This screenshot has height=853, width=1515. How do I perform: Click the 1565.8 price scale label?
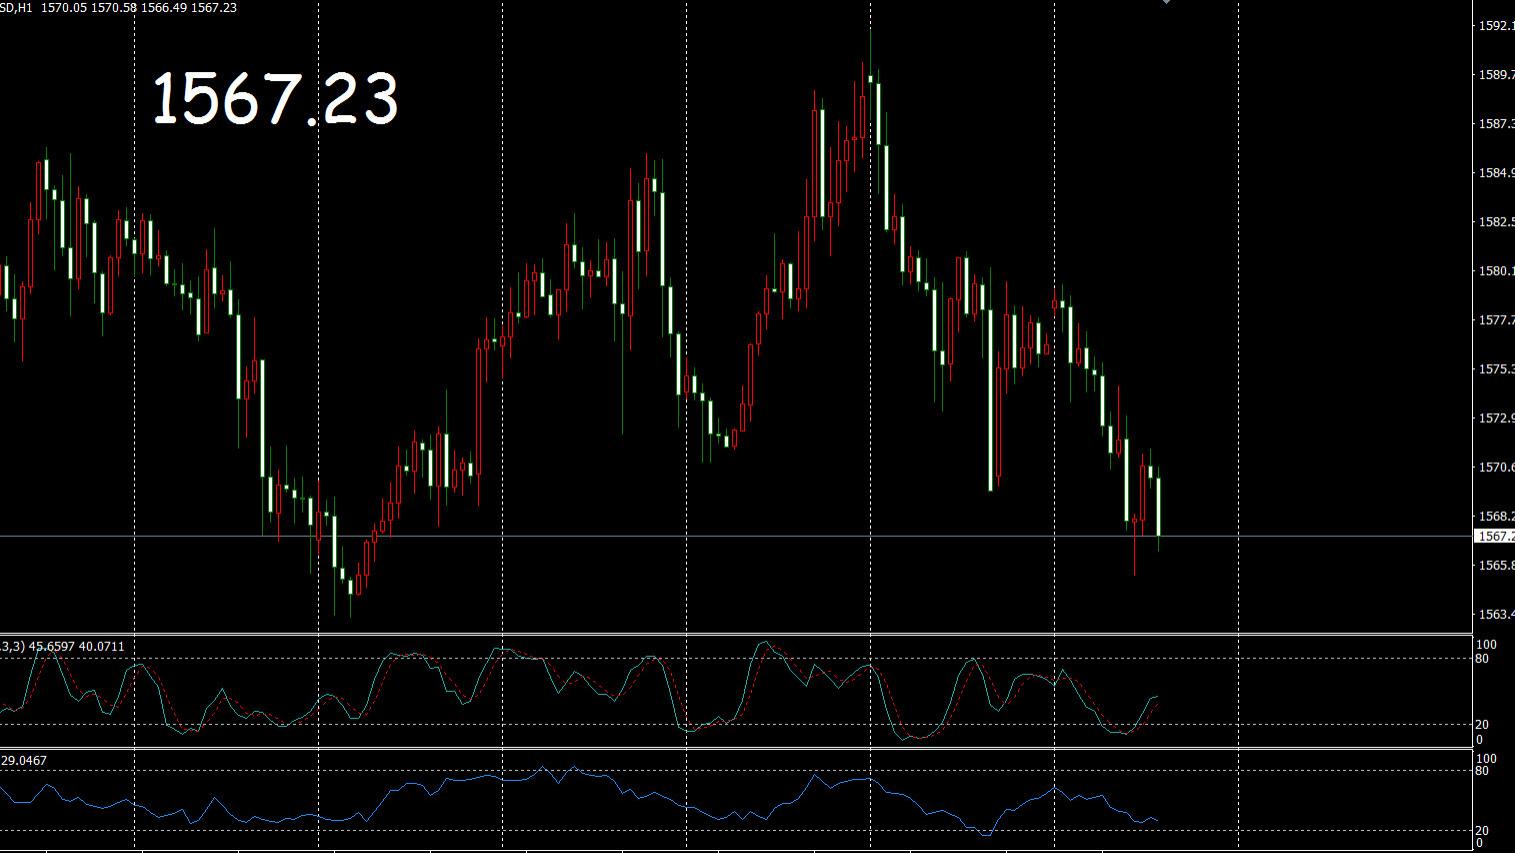[1496, 565]
